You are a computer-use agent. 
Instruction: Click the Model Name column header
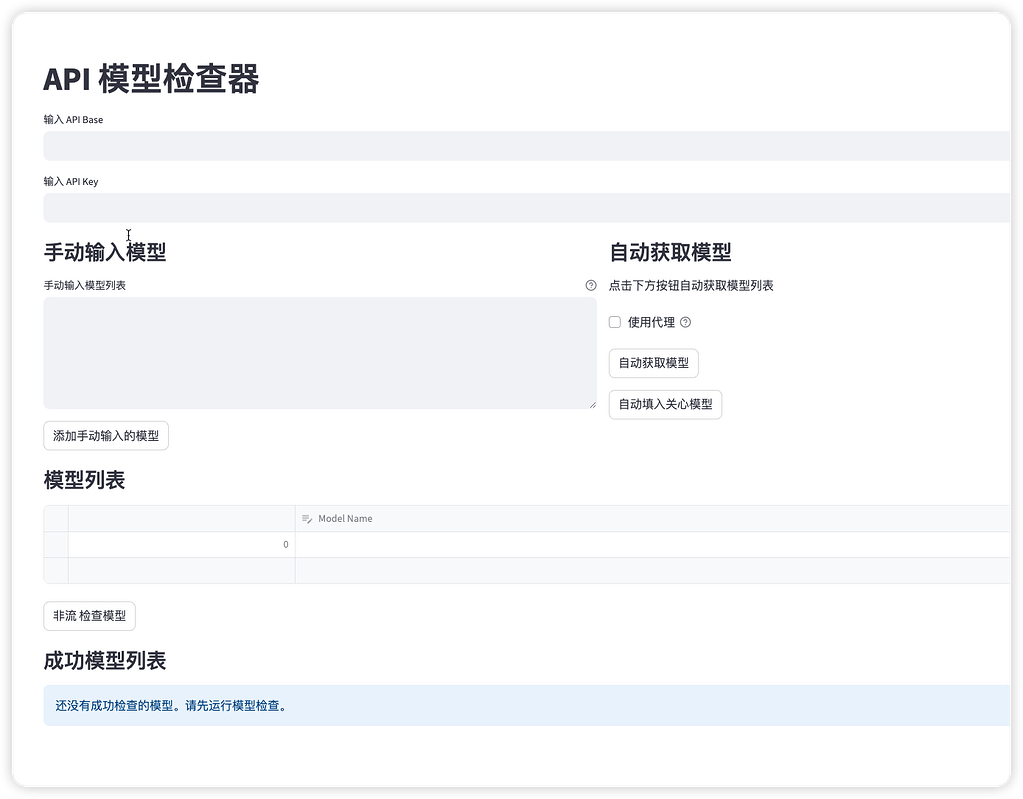[x=652, y=519]
